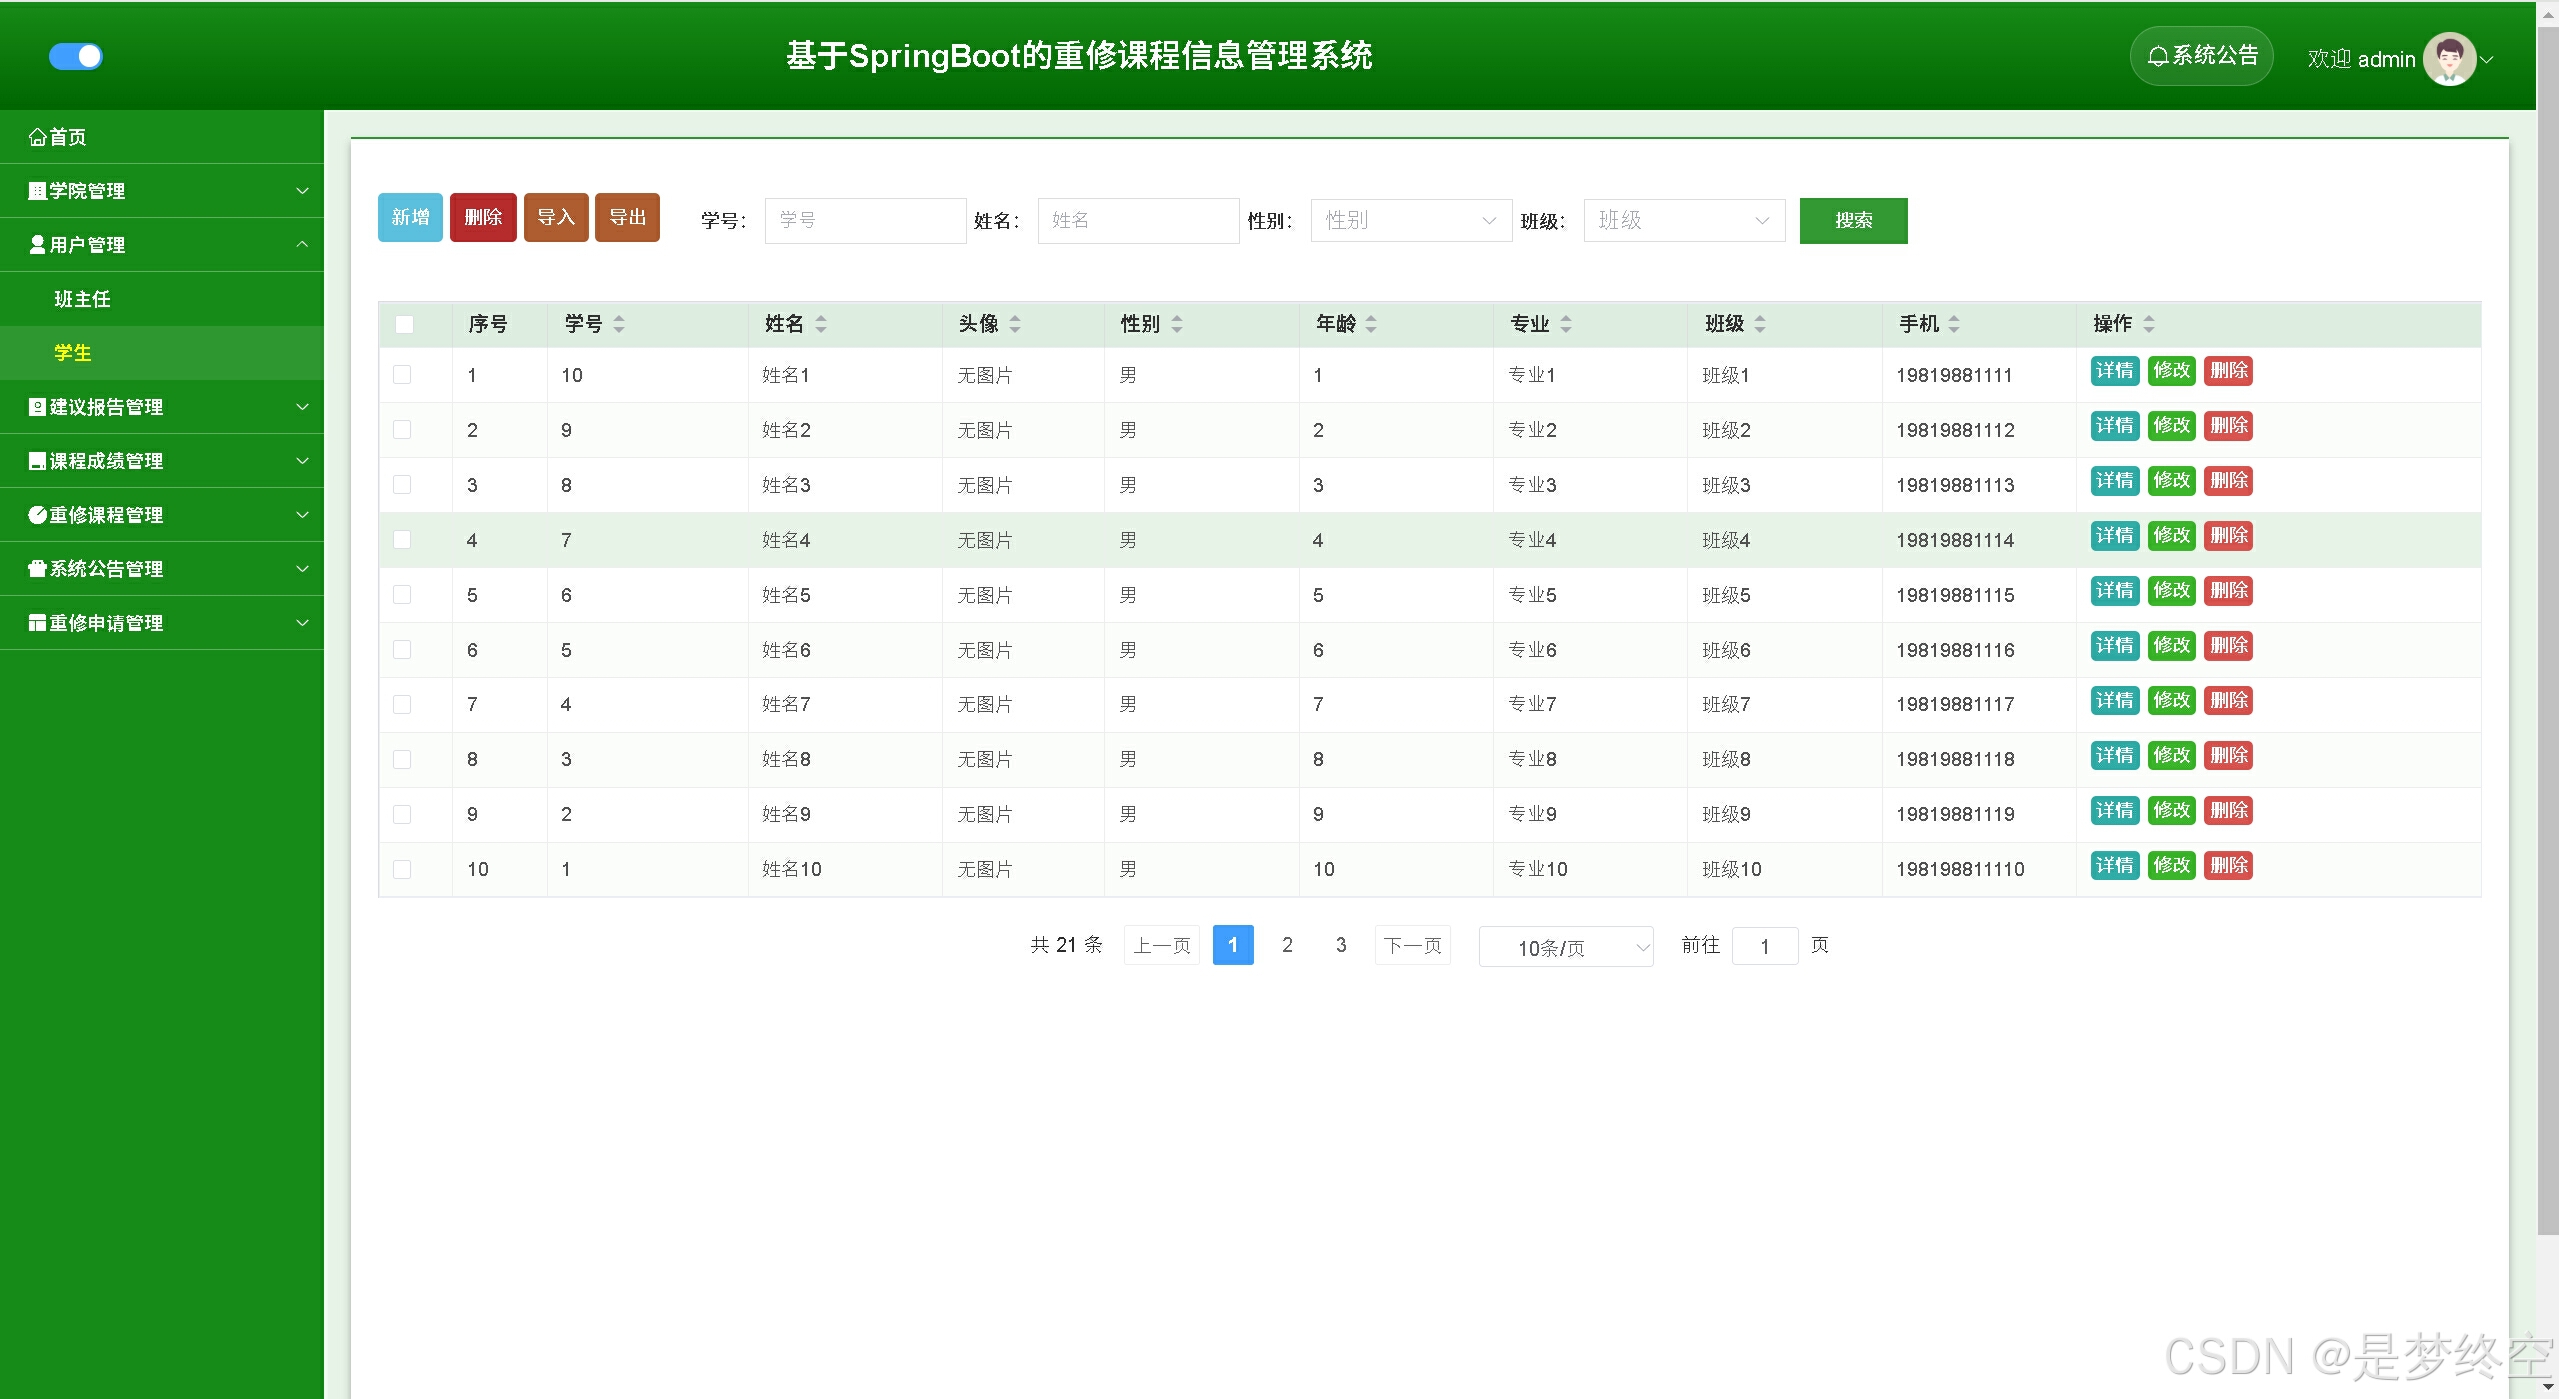Screen dimensions: 2559x1399
Task: Sort the table by the 学号 column
Action: click(x=619, y=324)
